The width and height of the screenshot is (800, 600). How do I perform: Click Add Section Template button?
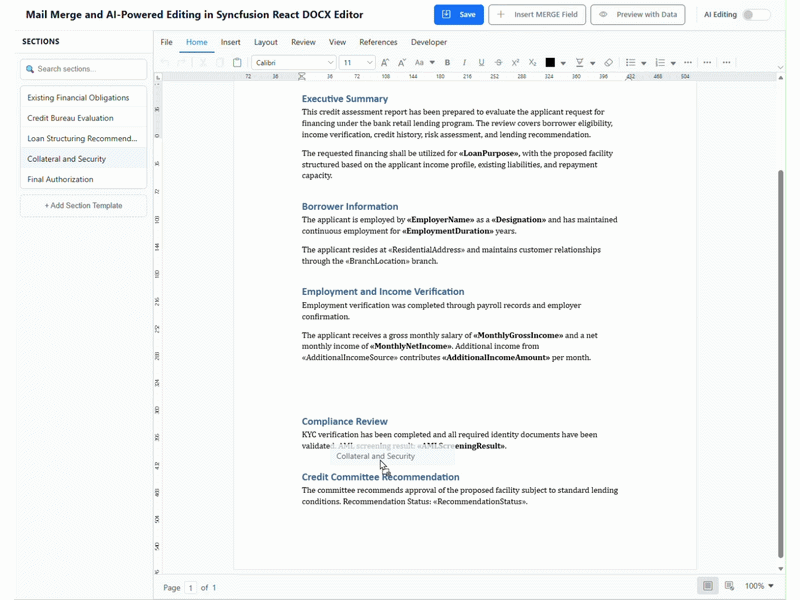(84, 206)
